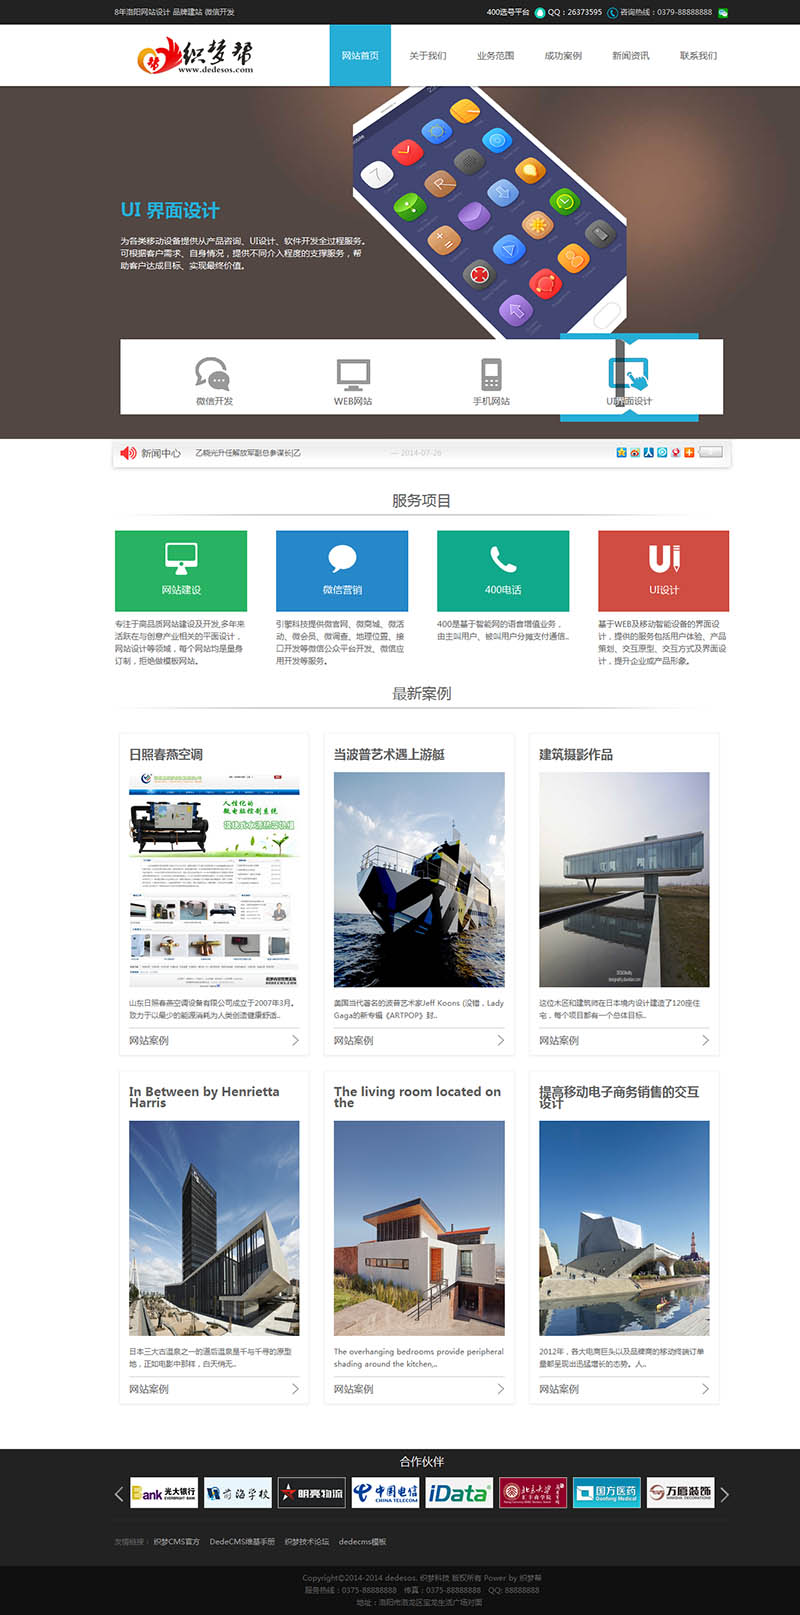
Task: Click the 手机网站 phone icon
Action: coord(491,374)
